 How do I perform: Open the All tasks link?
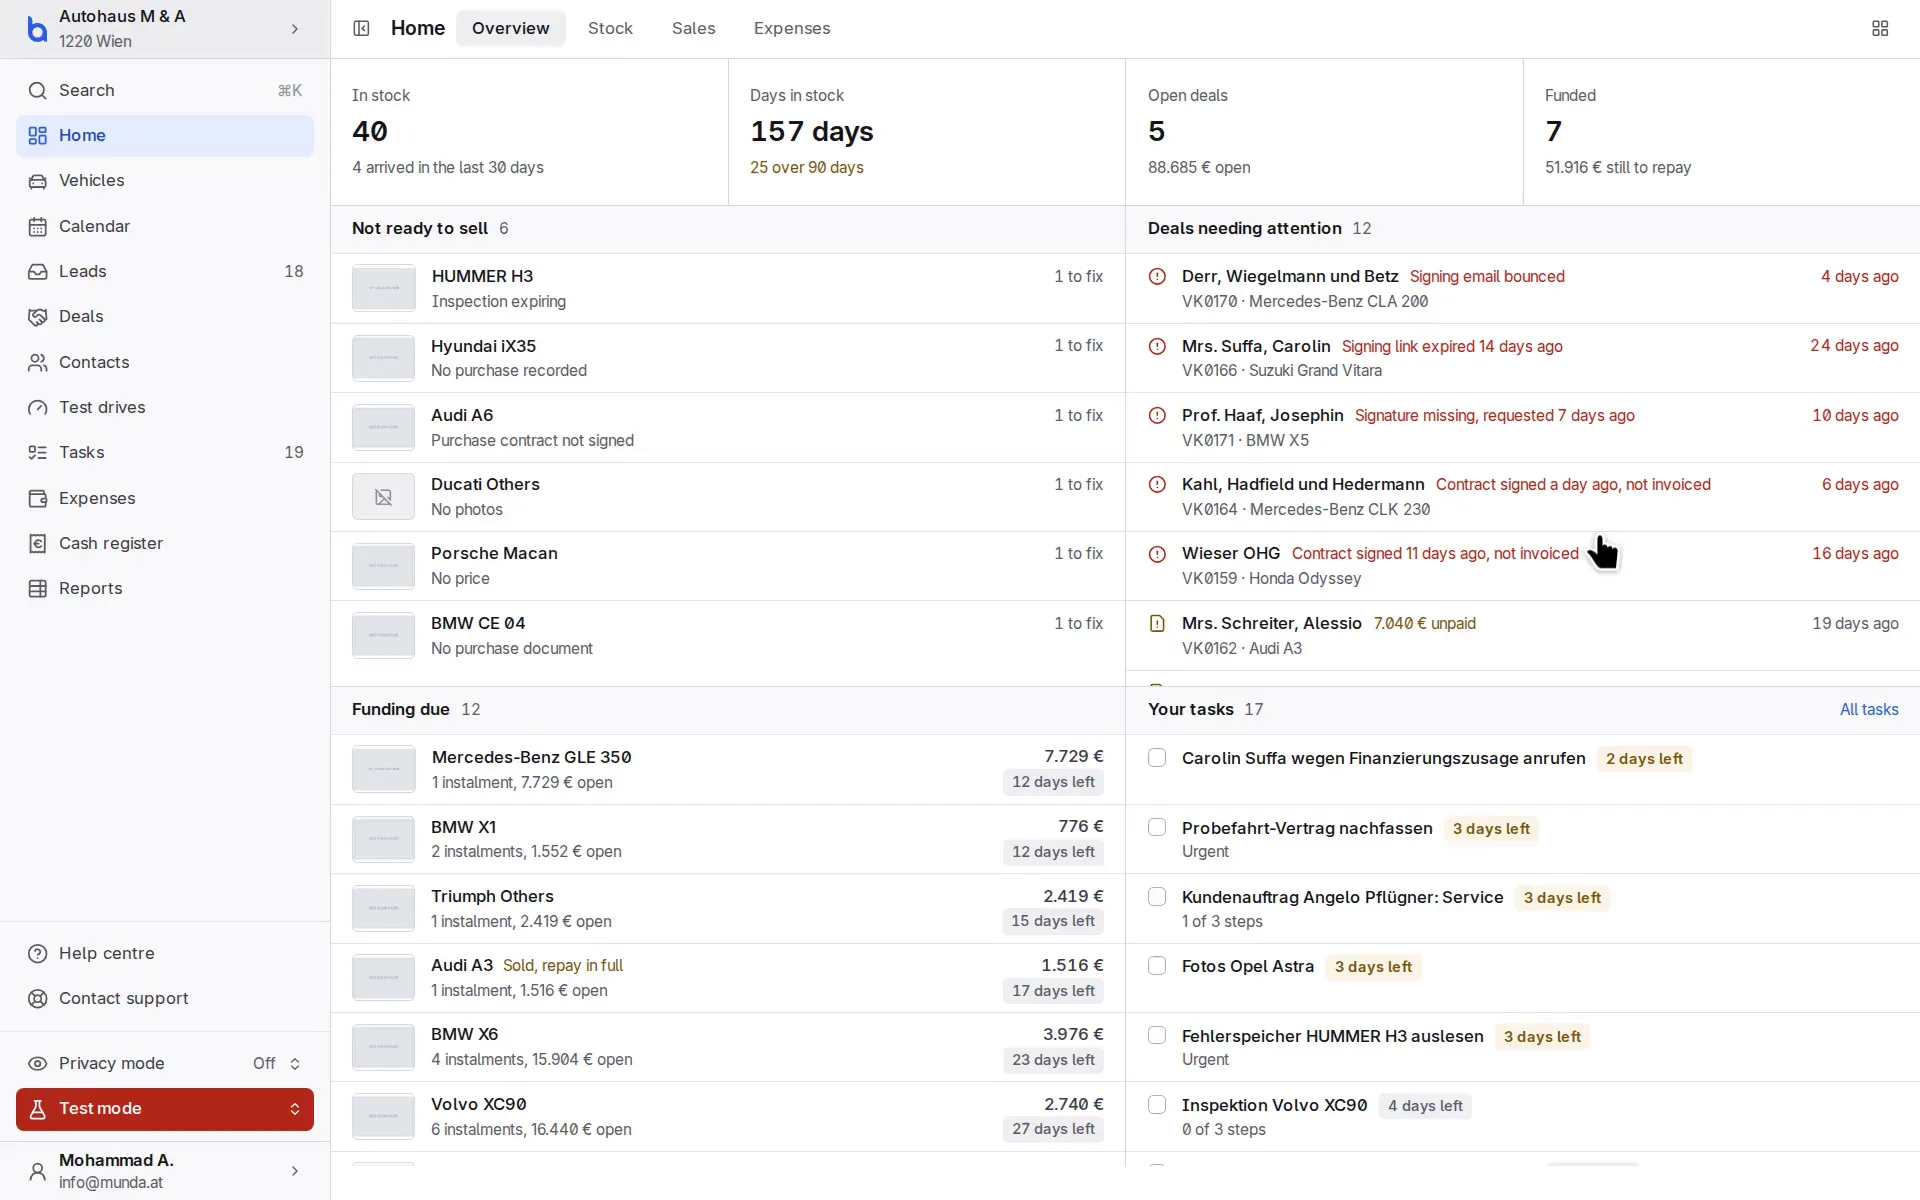[1869, 709]
